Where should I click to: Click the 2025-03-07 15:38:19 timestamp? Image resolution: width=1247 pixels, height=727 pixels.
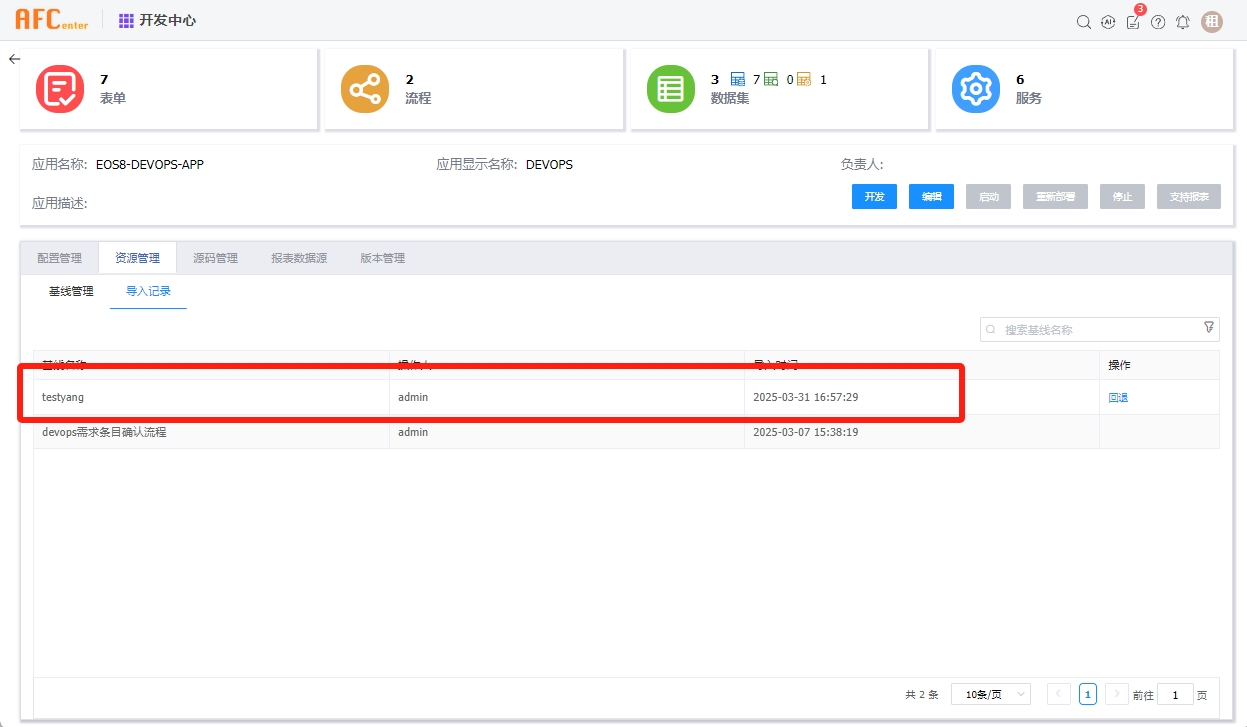click(805, 432)
